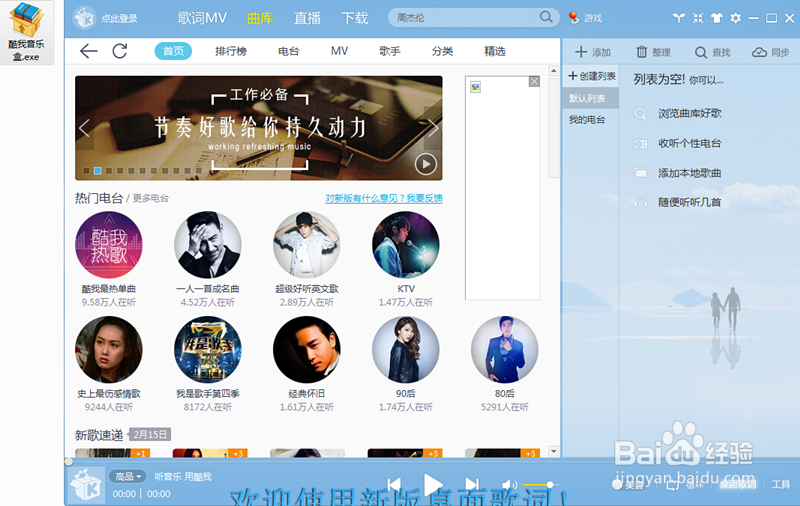
Task: Refresh the page with reload icon
Action: [x=120, y=51]
